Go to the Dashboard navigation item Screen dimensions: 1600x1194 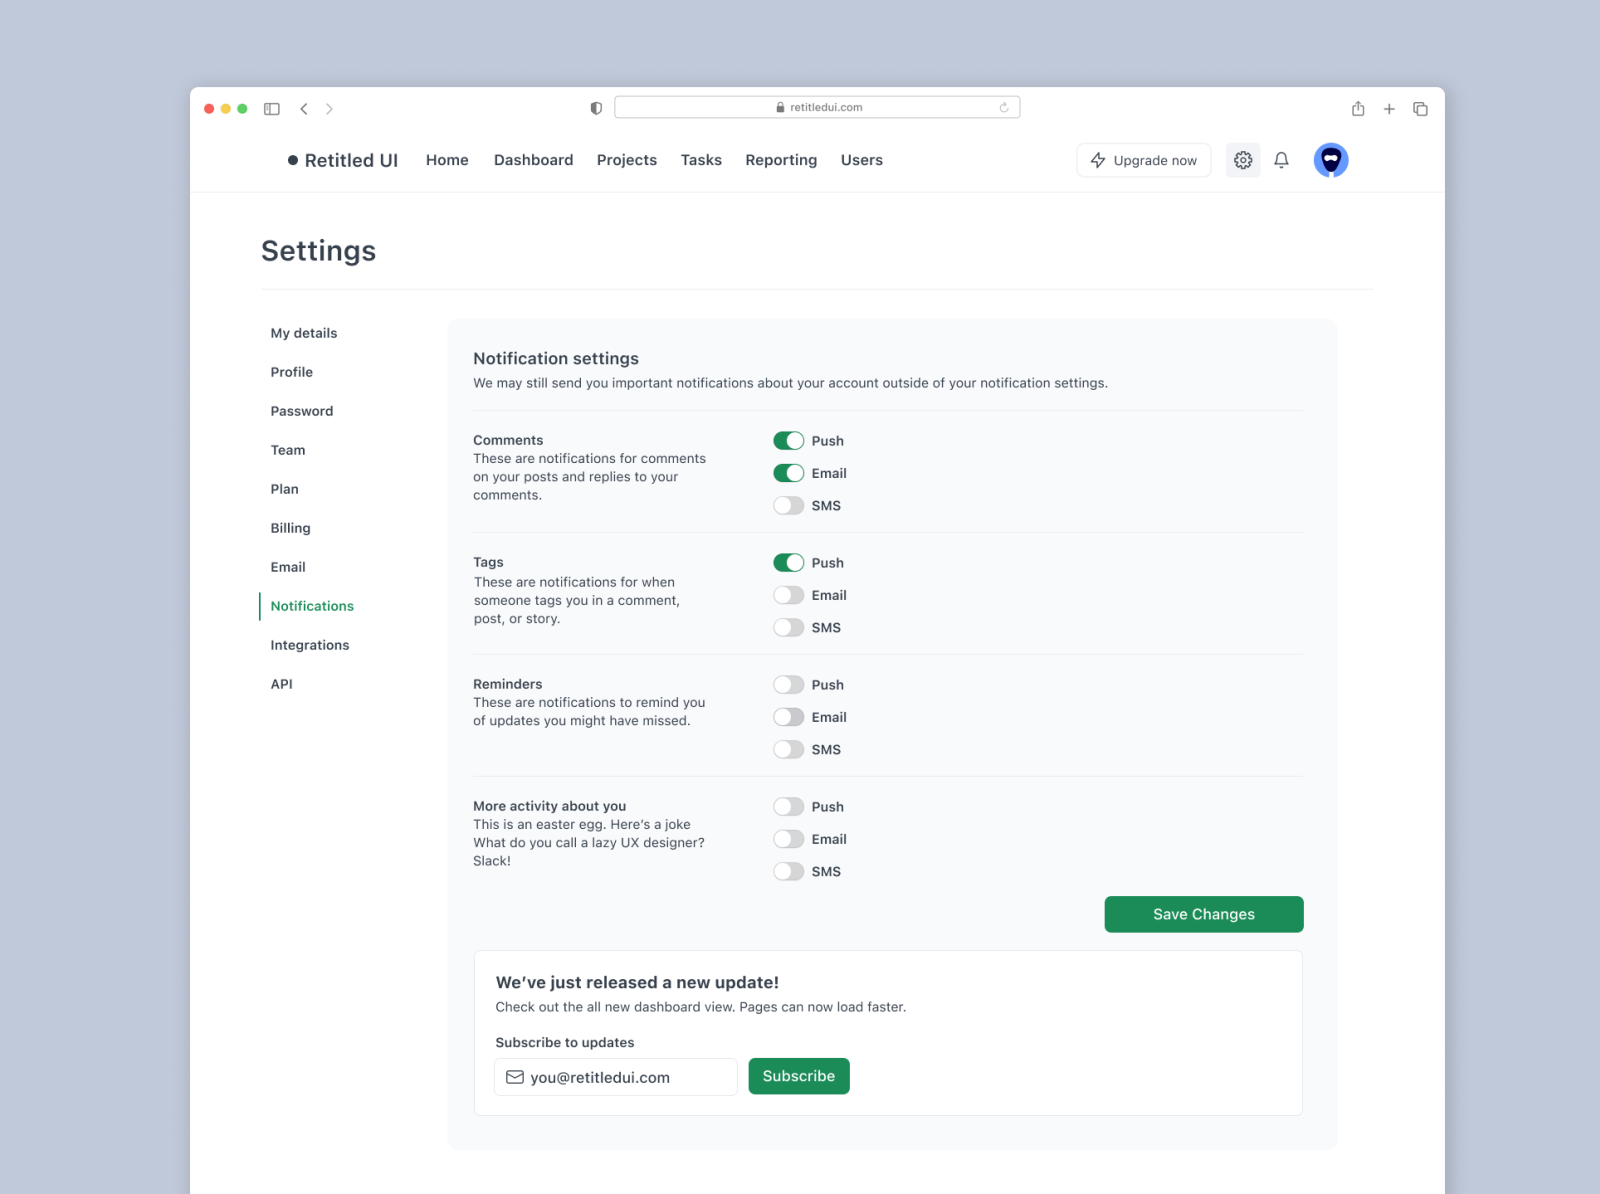[x=533, y=160]
